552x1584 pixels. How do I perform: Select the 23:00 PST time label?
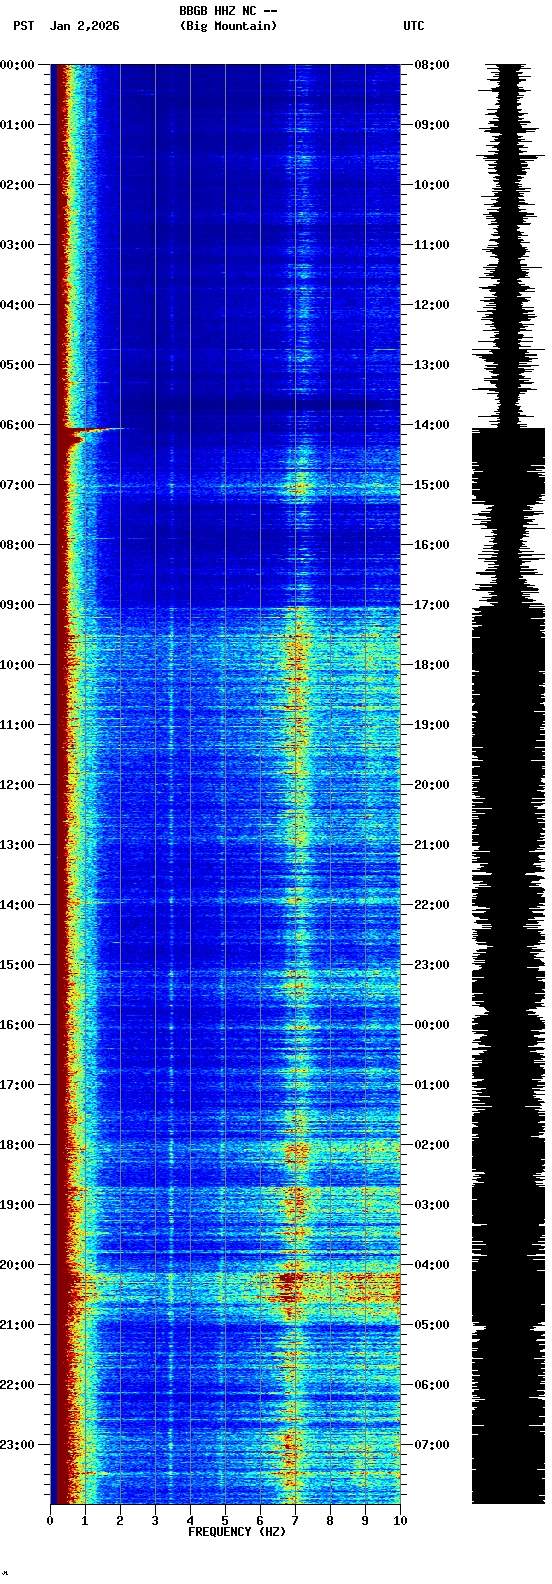coord(17,1445)
